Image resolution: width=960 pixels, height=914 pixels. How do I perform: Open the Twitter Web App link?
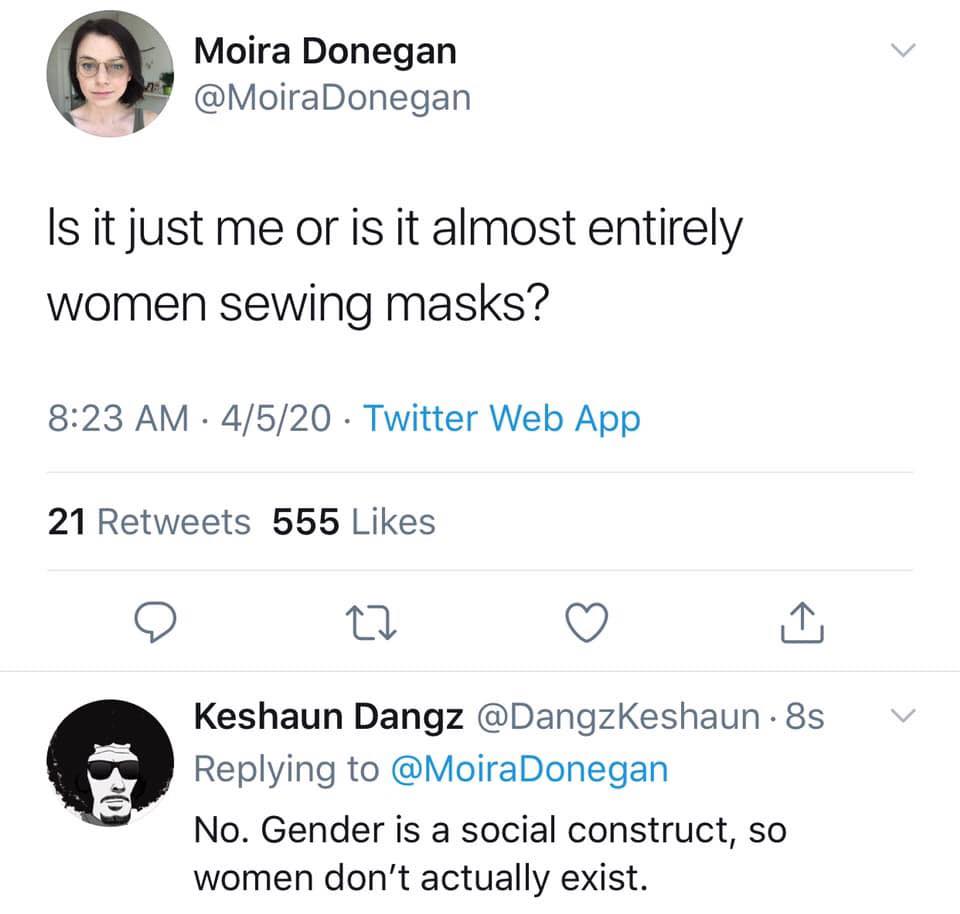tap(502, 419)
